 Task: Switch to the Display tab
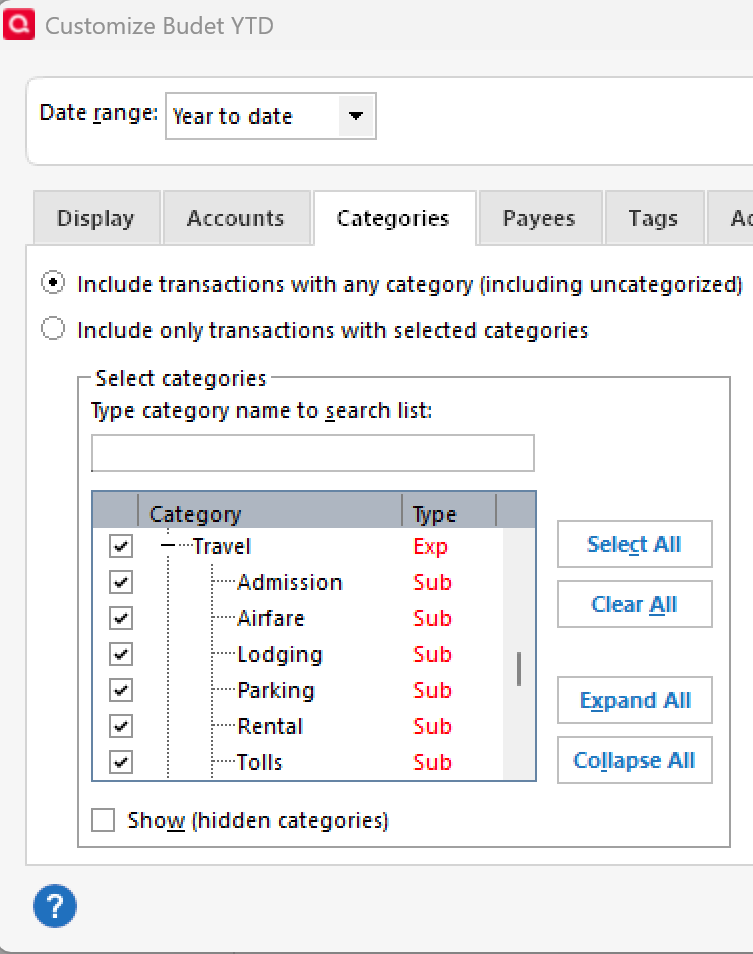click(x=95, y=218)
